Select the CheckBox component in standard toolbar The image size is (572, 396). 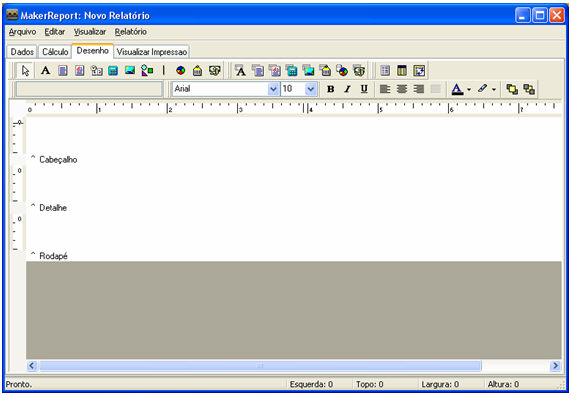214,70
